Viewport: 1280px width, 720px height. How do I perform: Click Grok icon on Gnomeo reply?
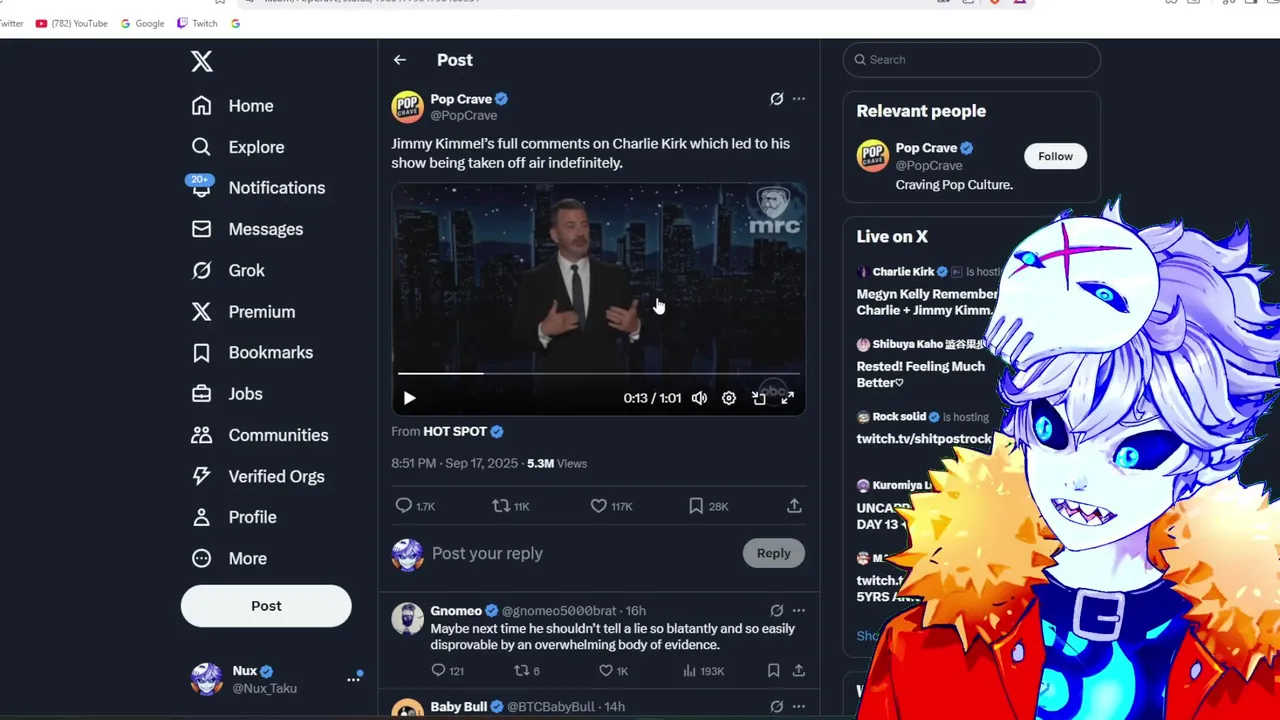click(x=776, y=611)
